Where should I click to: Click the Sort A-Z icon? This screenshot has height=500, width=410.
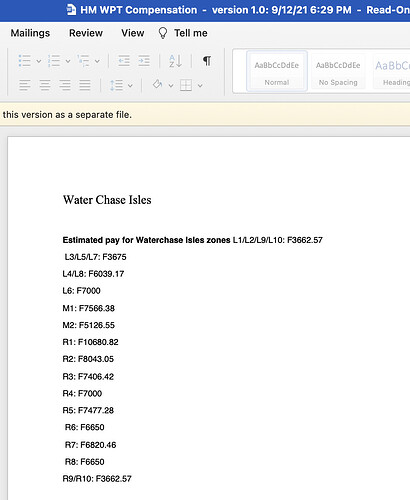(x=175, y=61)
